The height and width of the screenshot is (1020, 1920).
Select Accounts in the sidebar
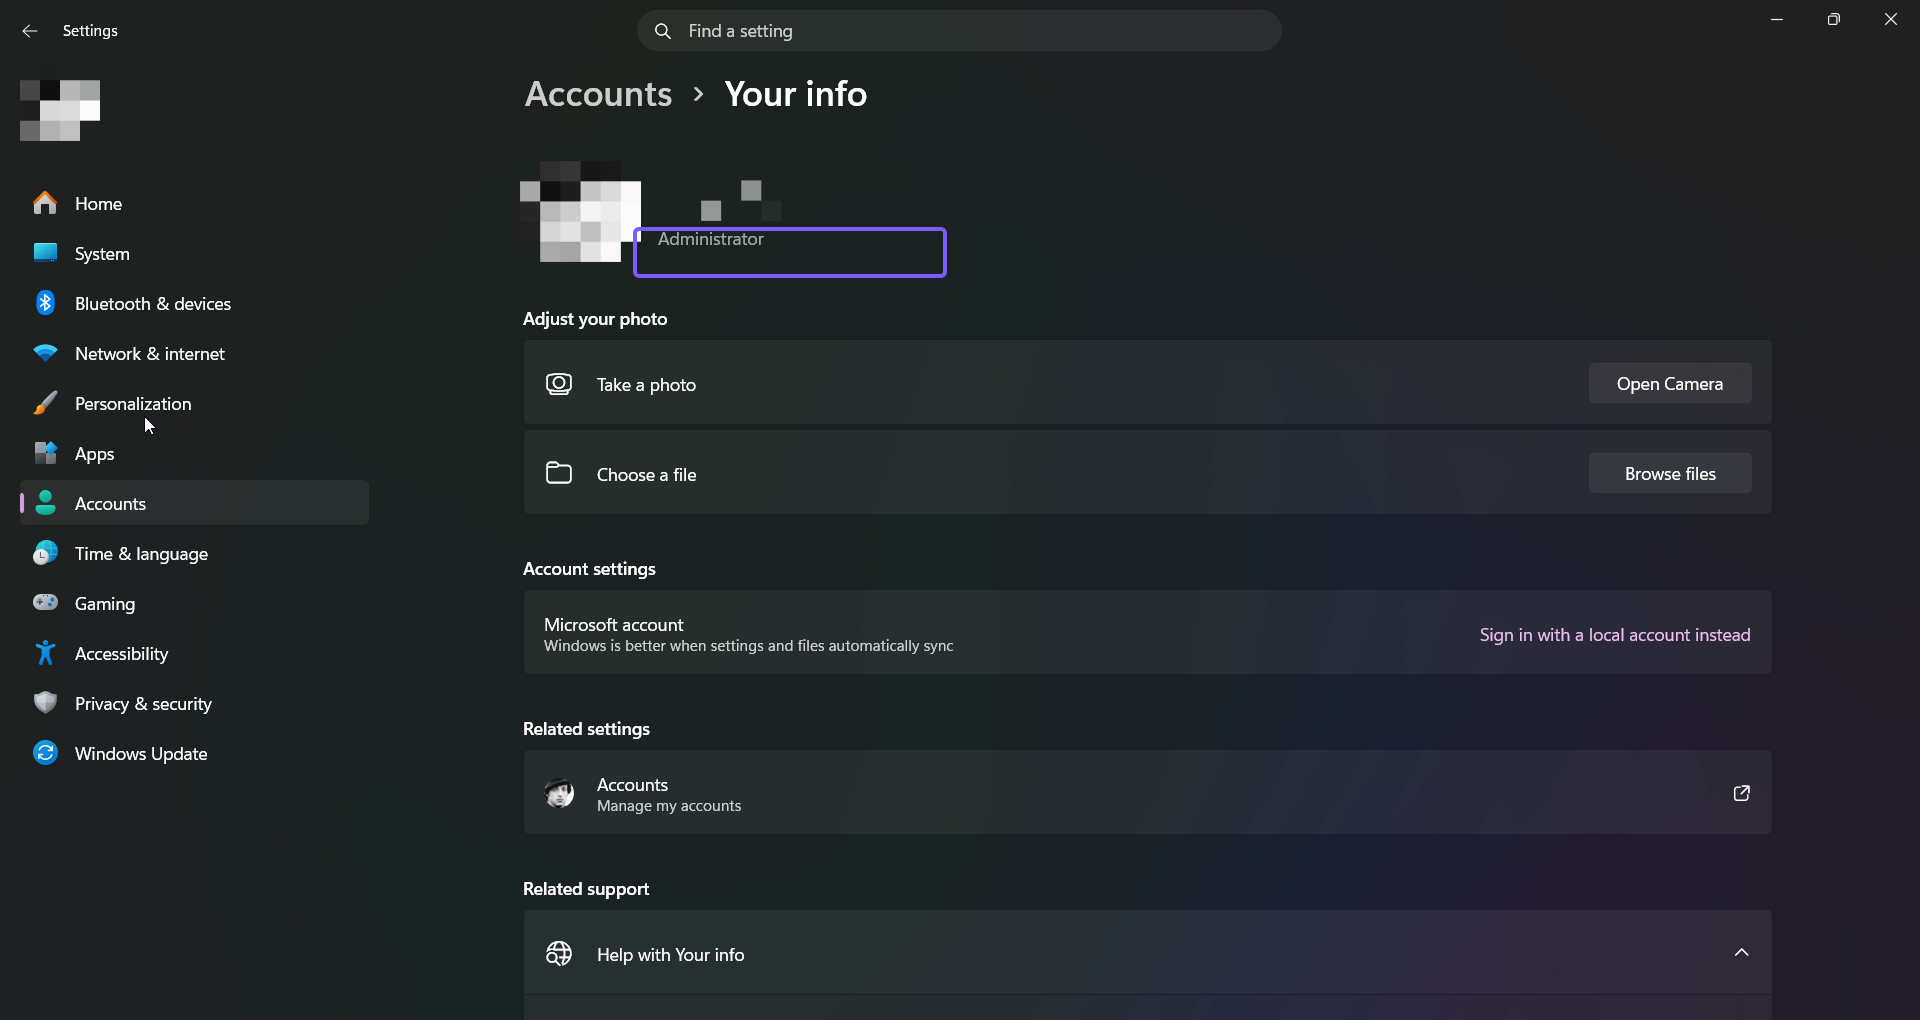click(194, 503)
